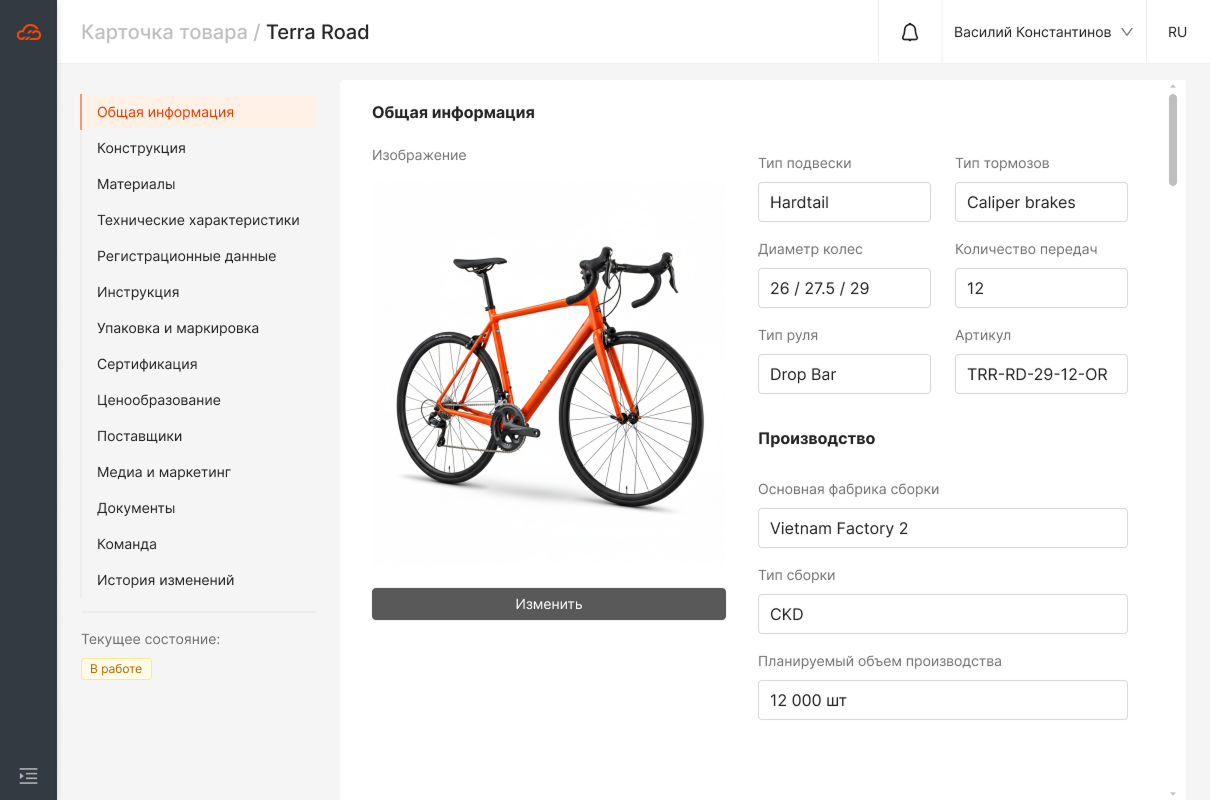Viewport: 1210px width, 800px height.
Task: Click the В работе status badge
Action: pos(116,669)
